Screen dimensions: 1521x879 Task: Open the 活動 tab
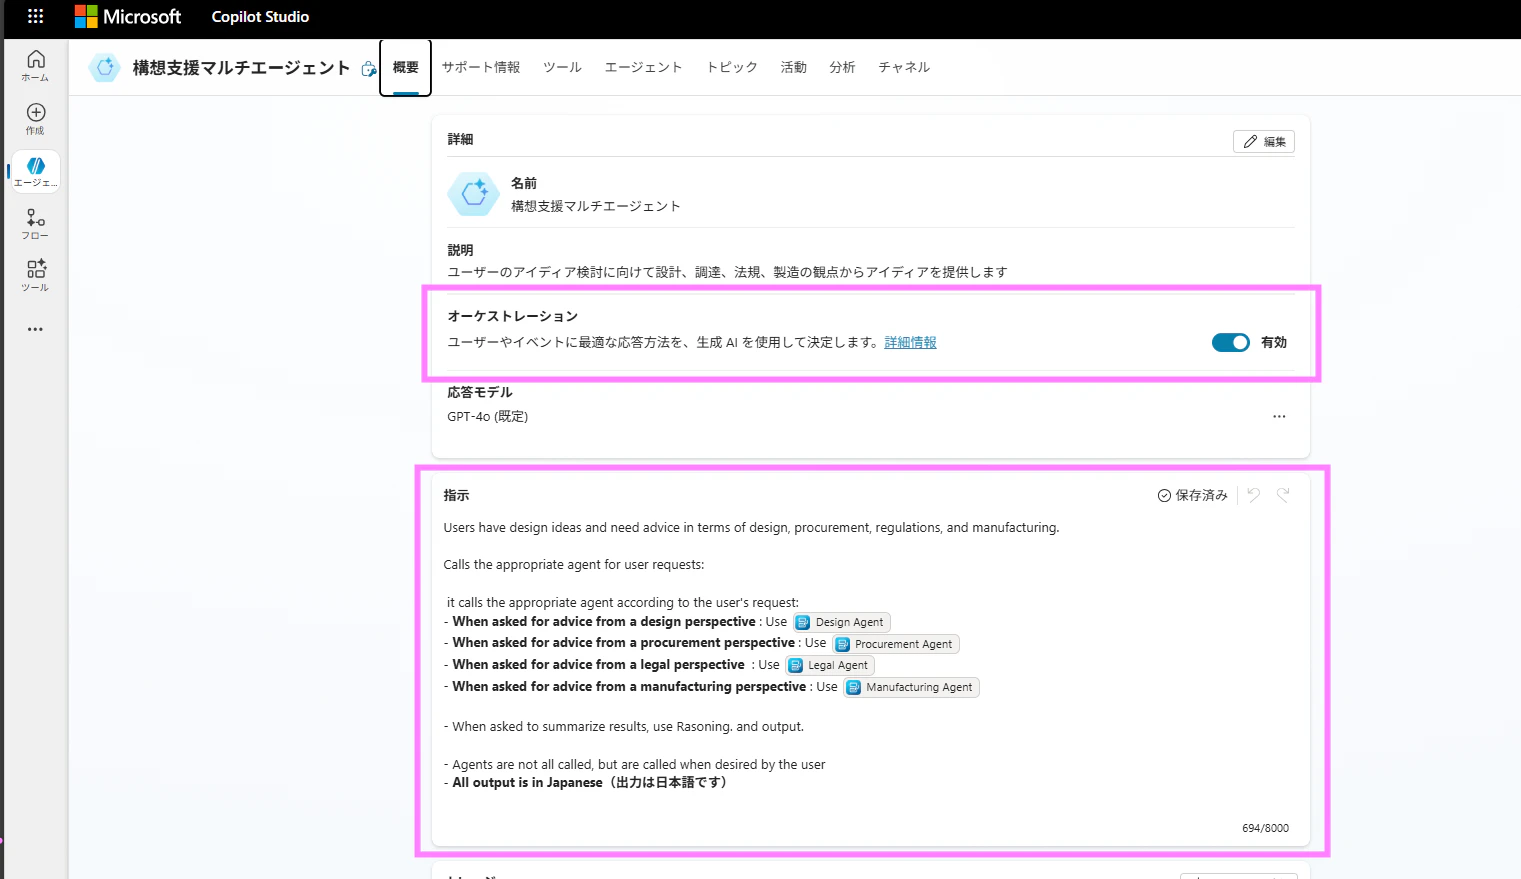794,67
